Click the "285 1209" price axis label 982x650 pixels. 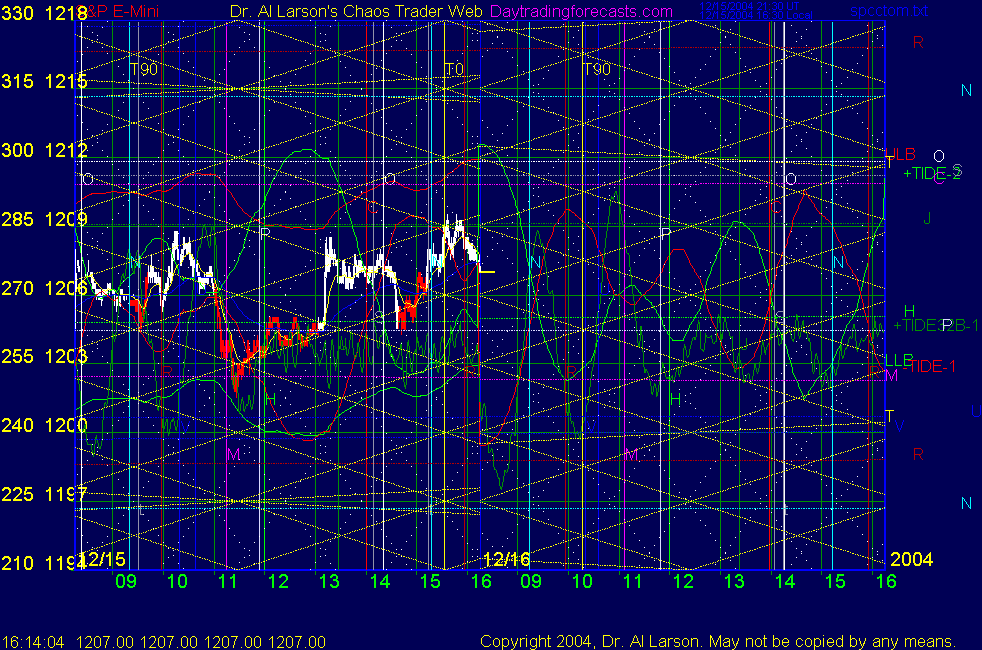click(x=44, y=219)
